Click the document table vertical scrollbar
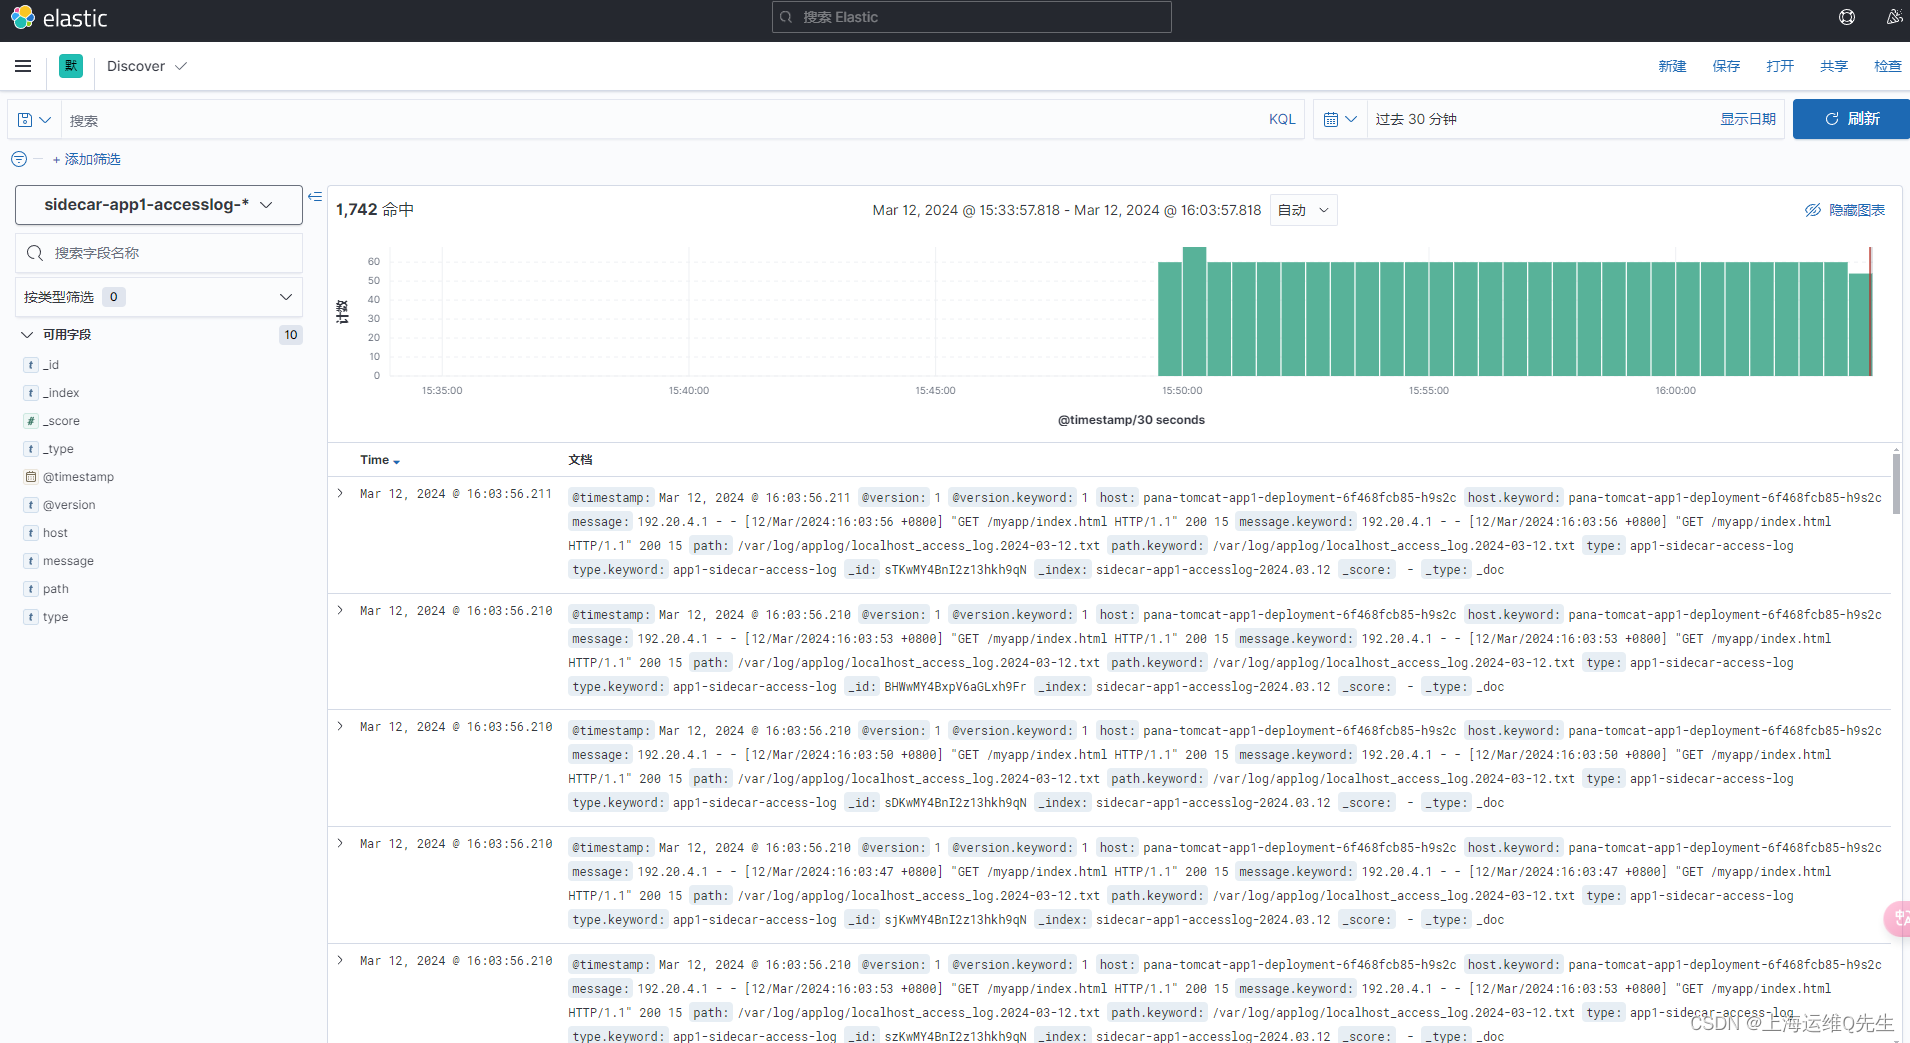 point(1896,484)
